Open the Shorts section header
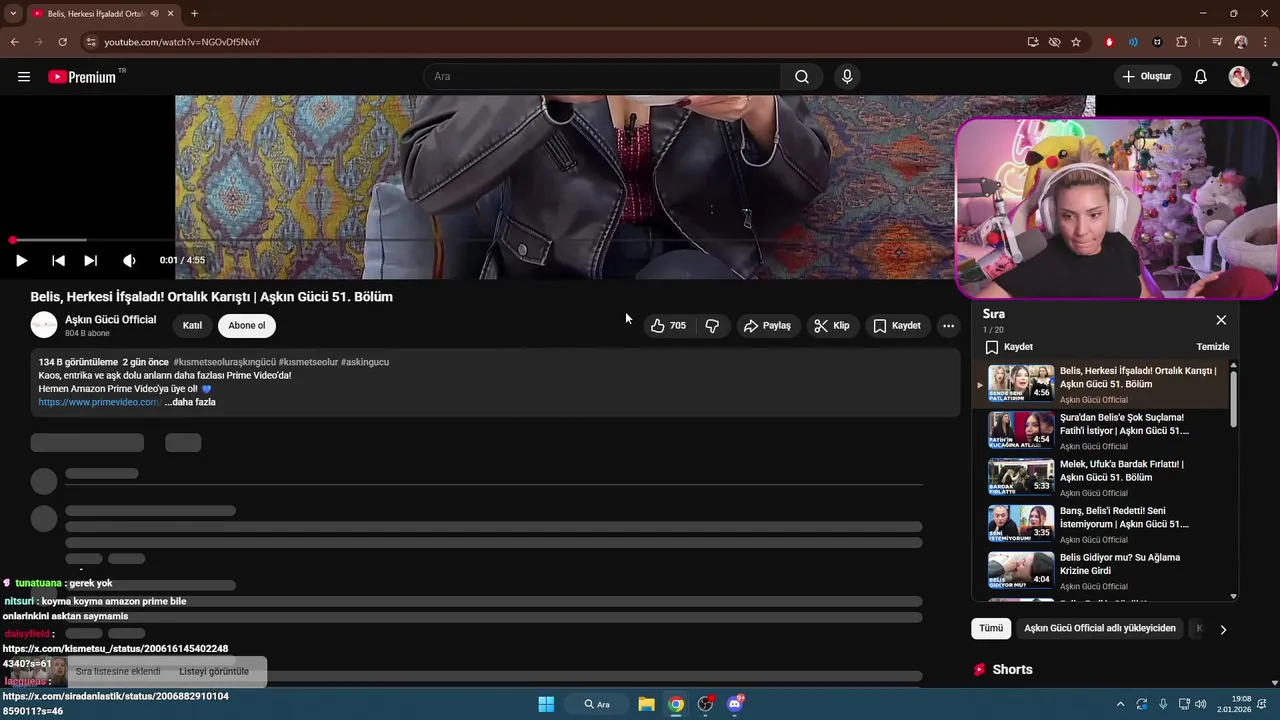Screen dimensions: 1280x720 point(1003,670)
